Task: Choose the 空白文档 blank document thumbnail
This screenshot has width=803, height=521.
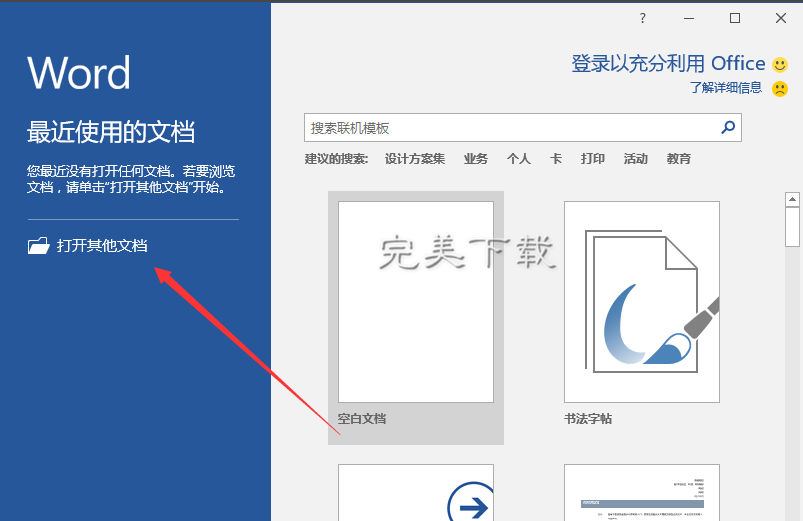Action: (416, 302)
